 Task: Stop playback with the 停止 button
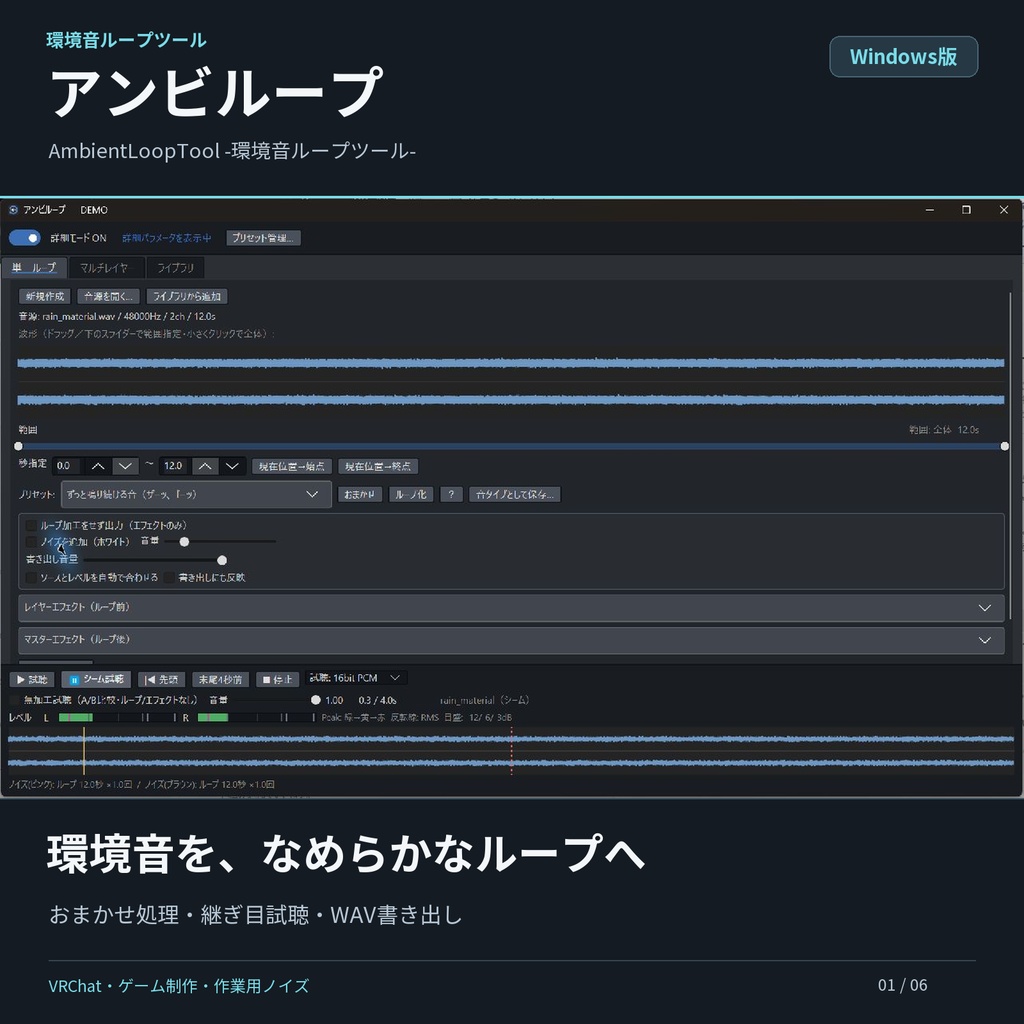coord(278,680)
